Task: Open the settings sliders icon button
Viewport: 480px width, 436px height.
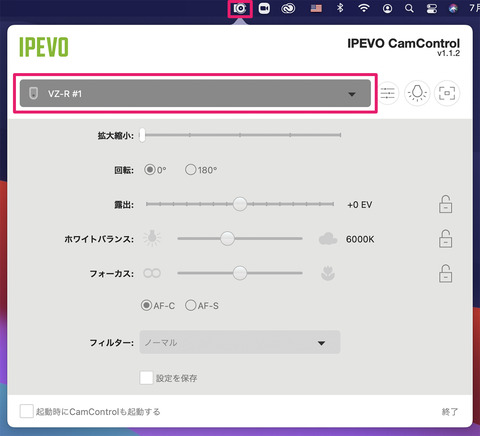Action: tap(388, 93)
